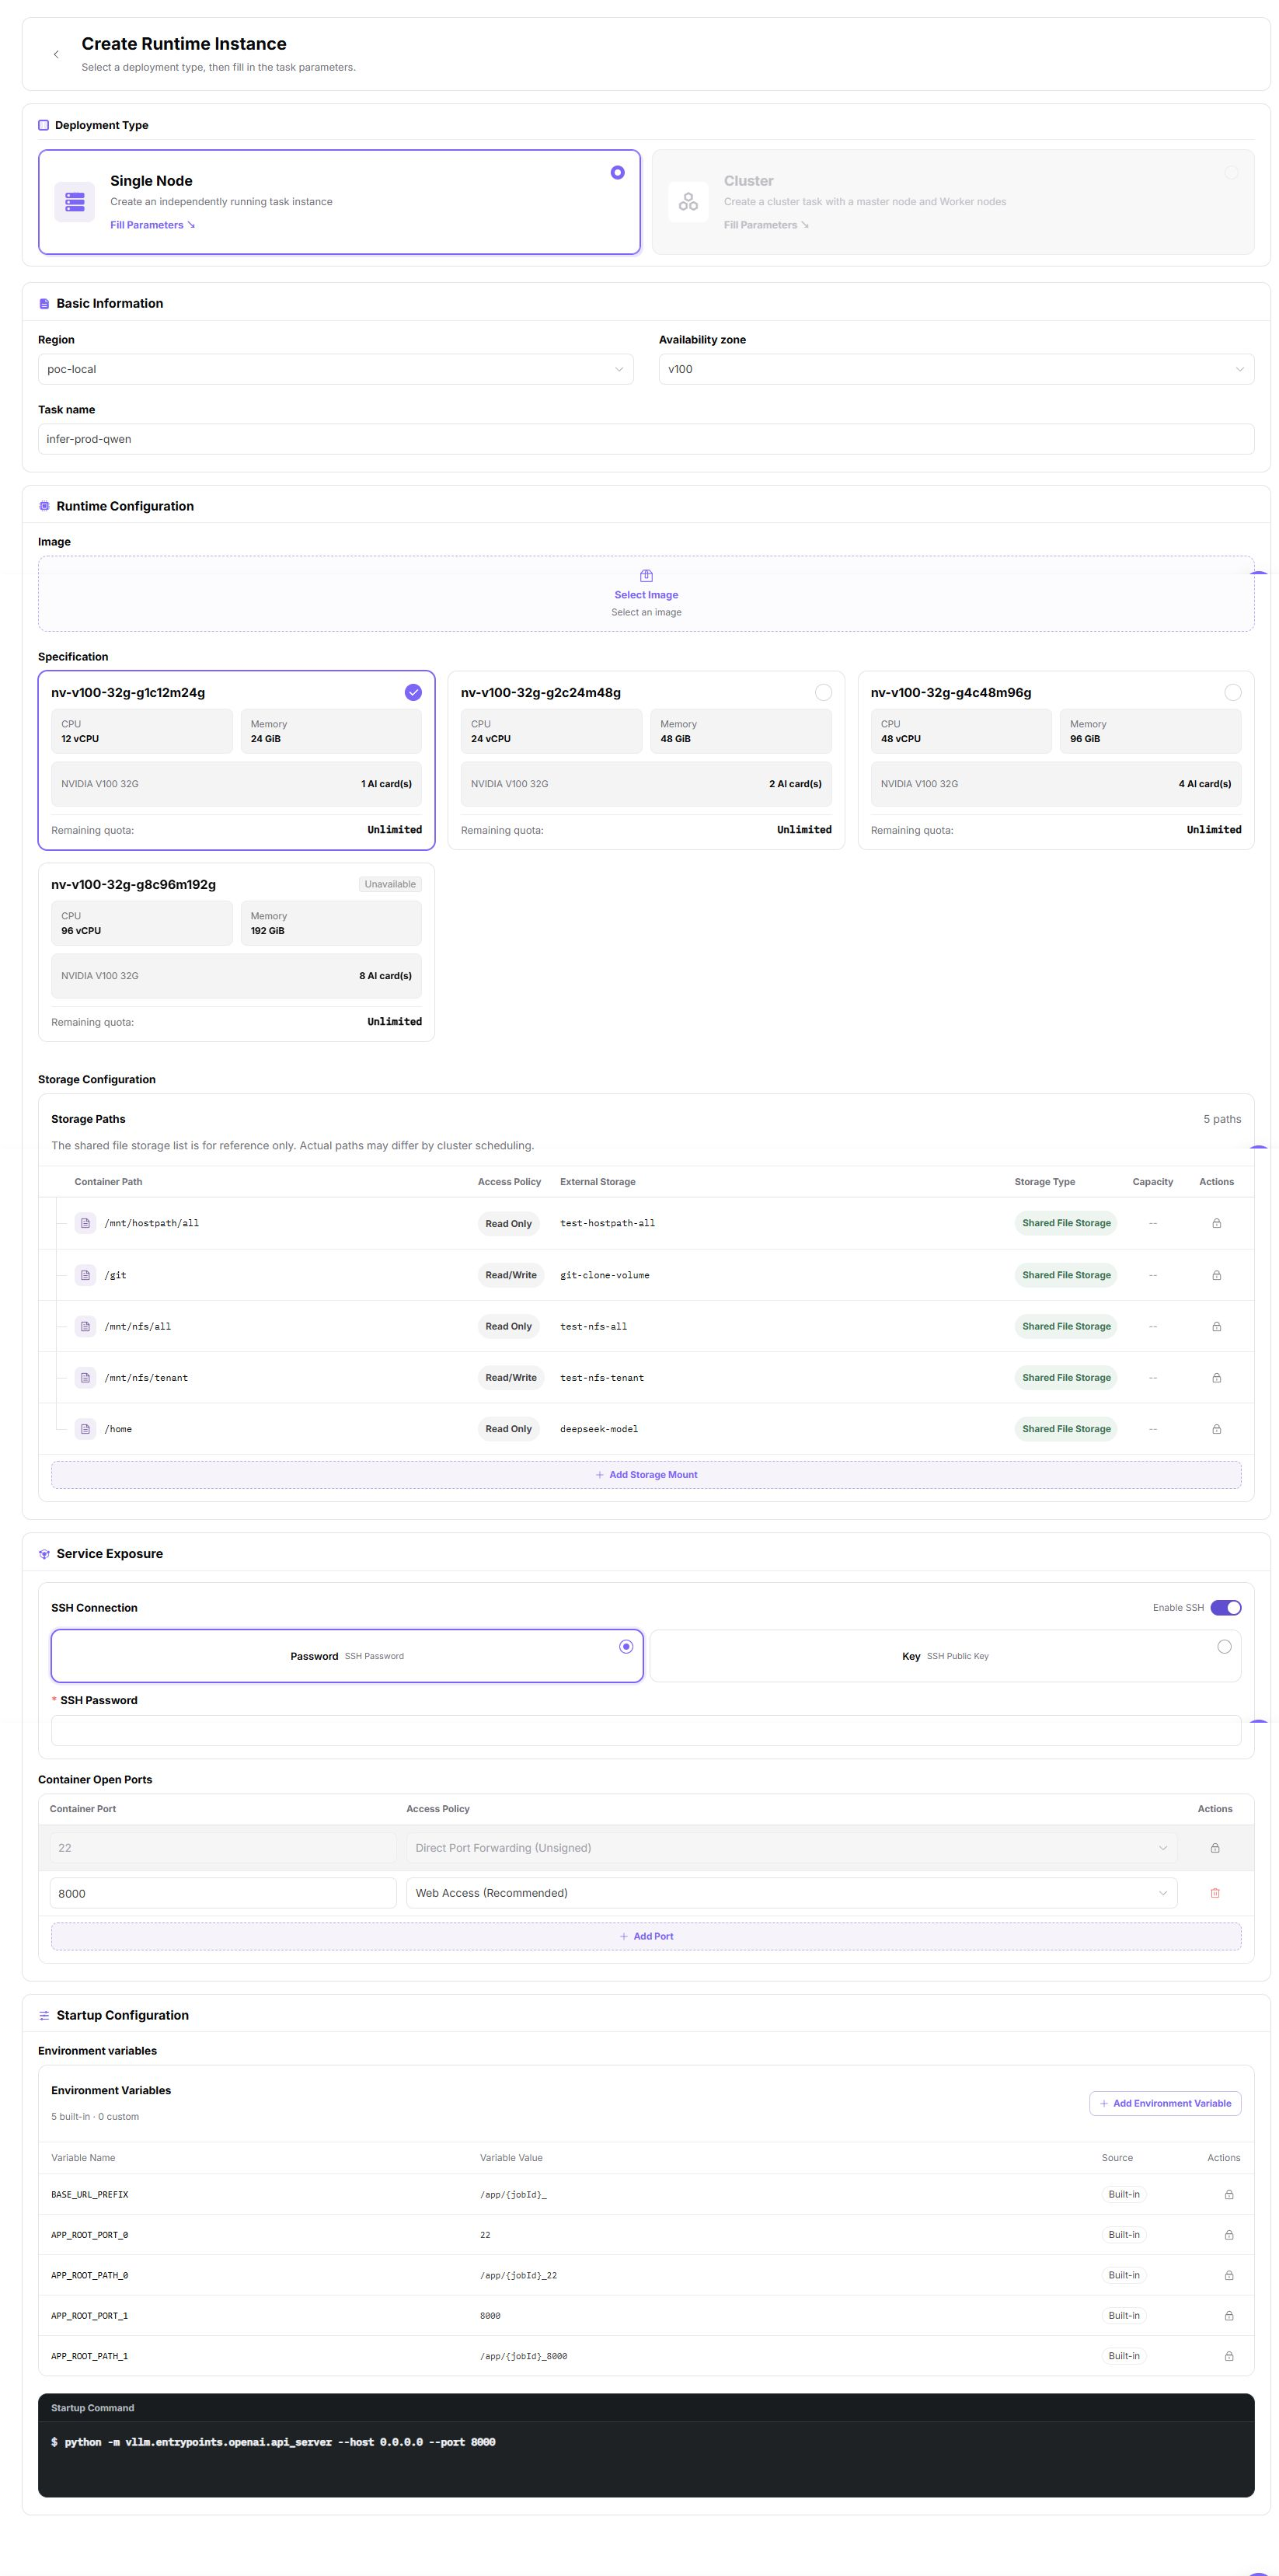Open access policy dropdown for port 22

(791, 1848)
